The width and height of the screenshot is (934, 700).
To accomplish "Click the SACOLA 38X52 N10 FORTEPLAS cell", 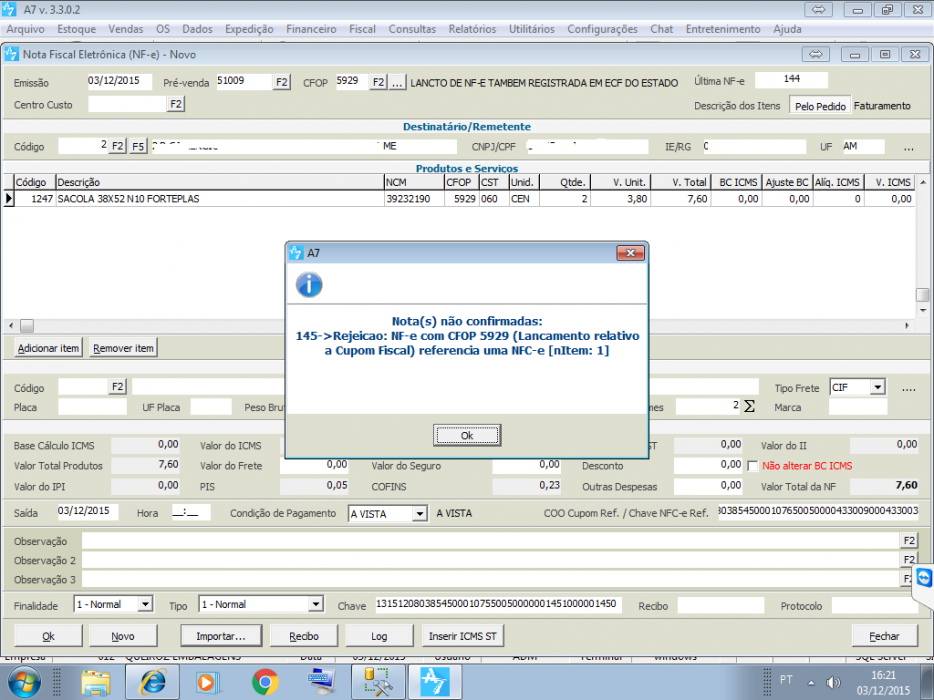I will pos(220,199).
